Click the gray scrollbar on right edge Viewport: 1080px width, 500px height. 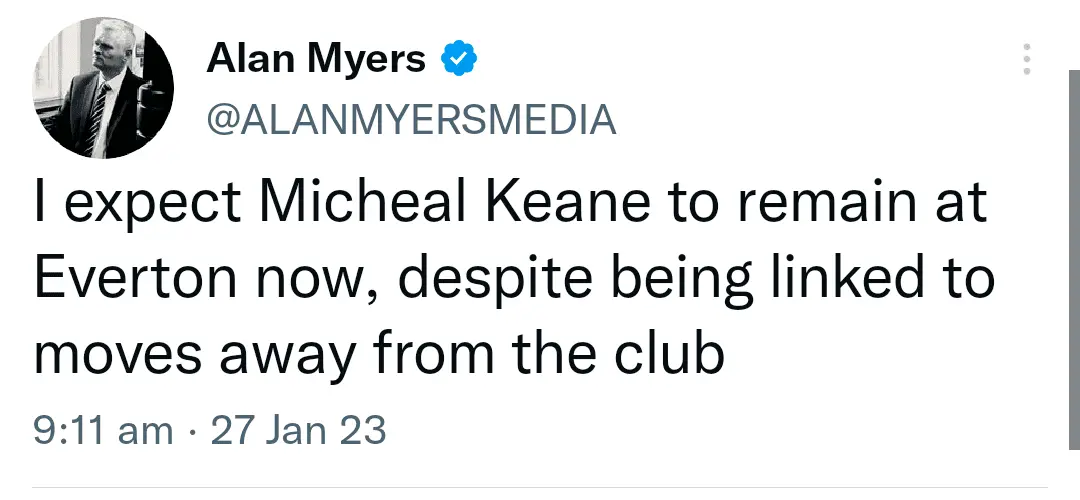click(x=1073, y=250)
